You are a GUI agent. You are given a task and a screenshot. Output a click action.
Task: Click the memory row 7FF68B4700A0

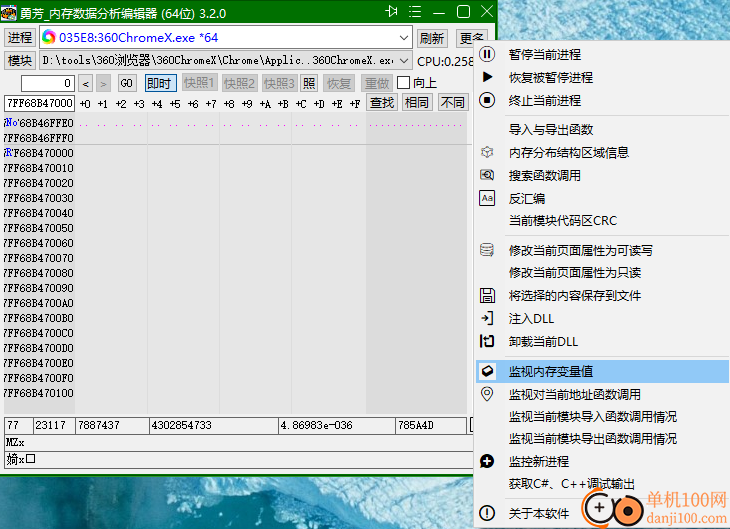[x=39, y=303]
